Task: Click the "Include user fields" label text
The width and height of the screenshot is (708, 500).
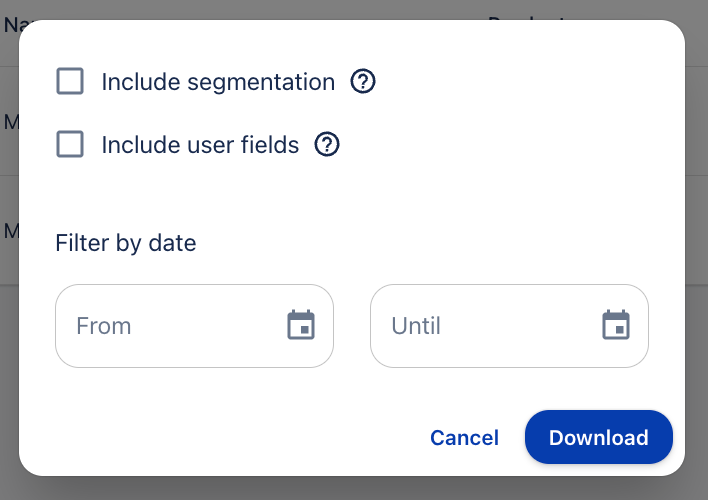Action: 200,145
